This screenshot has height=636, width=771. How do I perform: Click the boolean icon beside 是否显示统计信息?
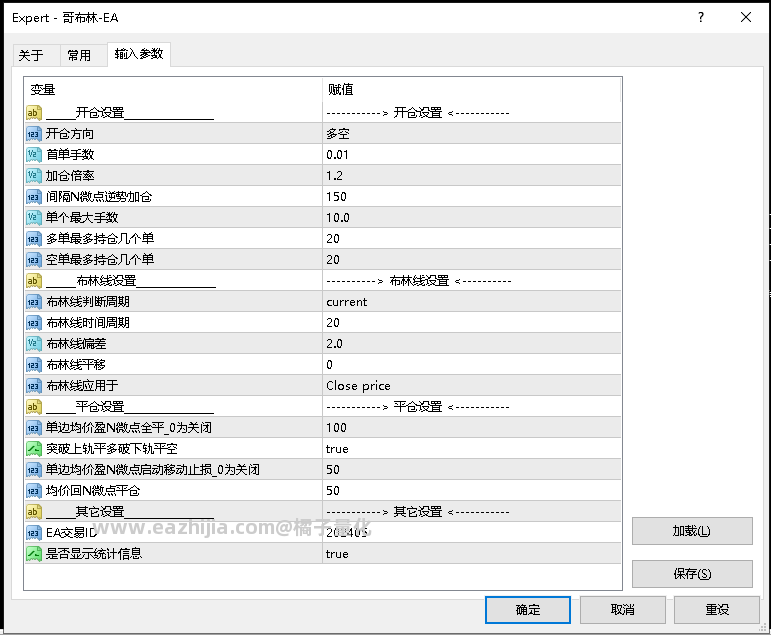(33, 554)
